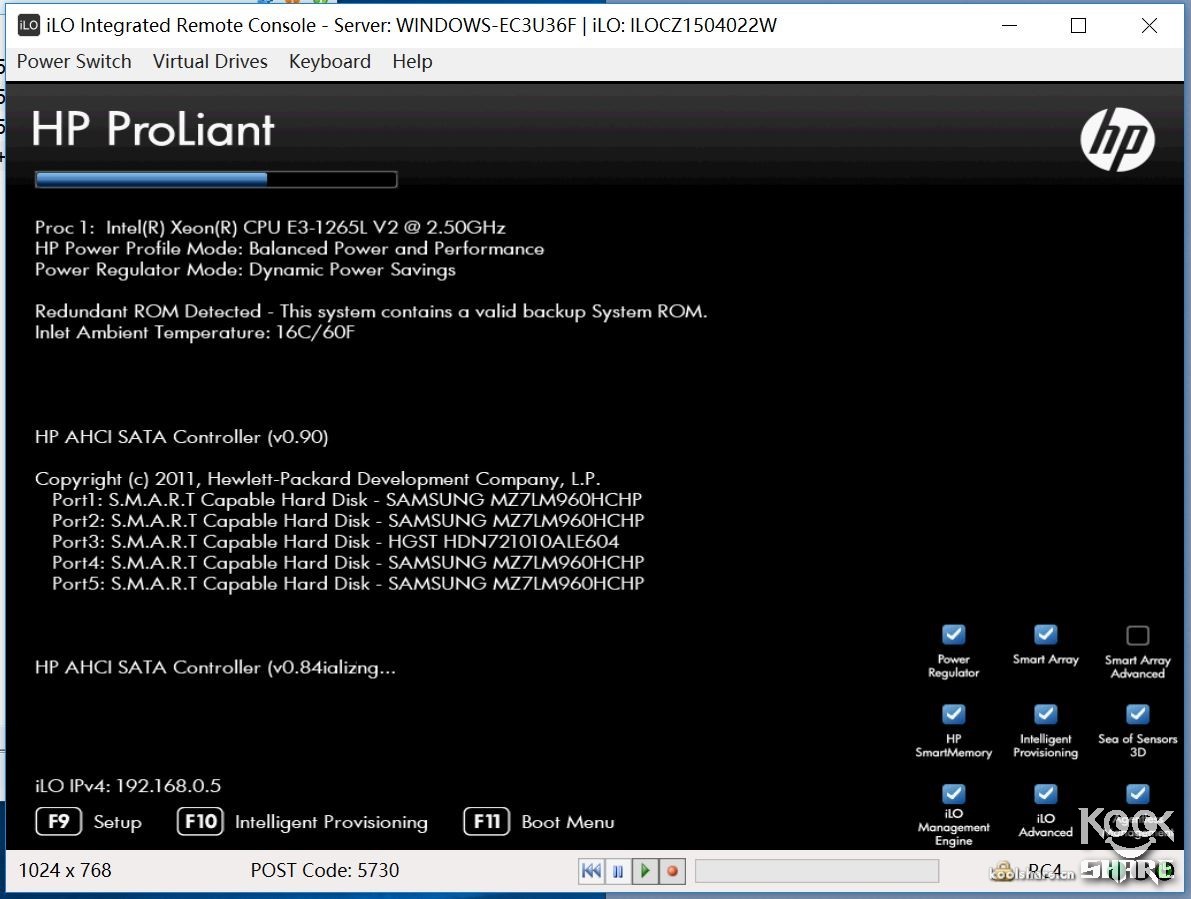Open the Keyboard menu

click(330, 62)
